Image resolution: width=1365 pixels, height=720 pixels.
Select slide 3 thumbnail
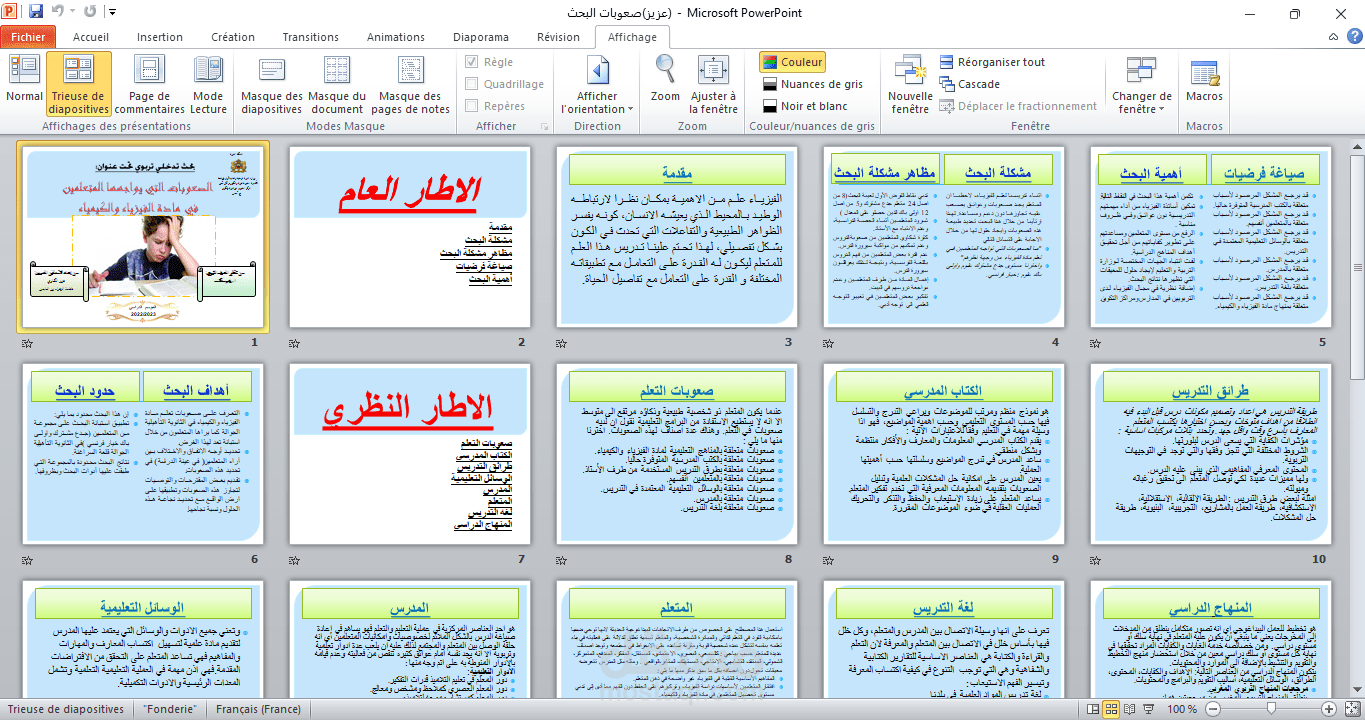click(676, 237)
